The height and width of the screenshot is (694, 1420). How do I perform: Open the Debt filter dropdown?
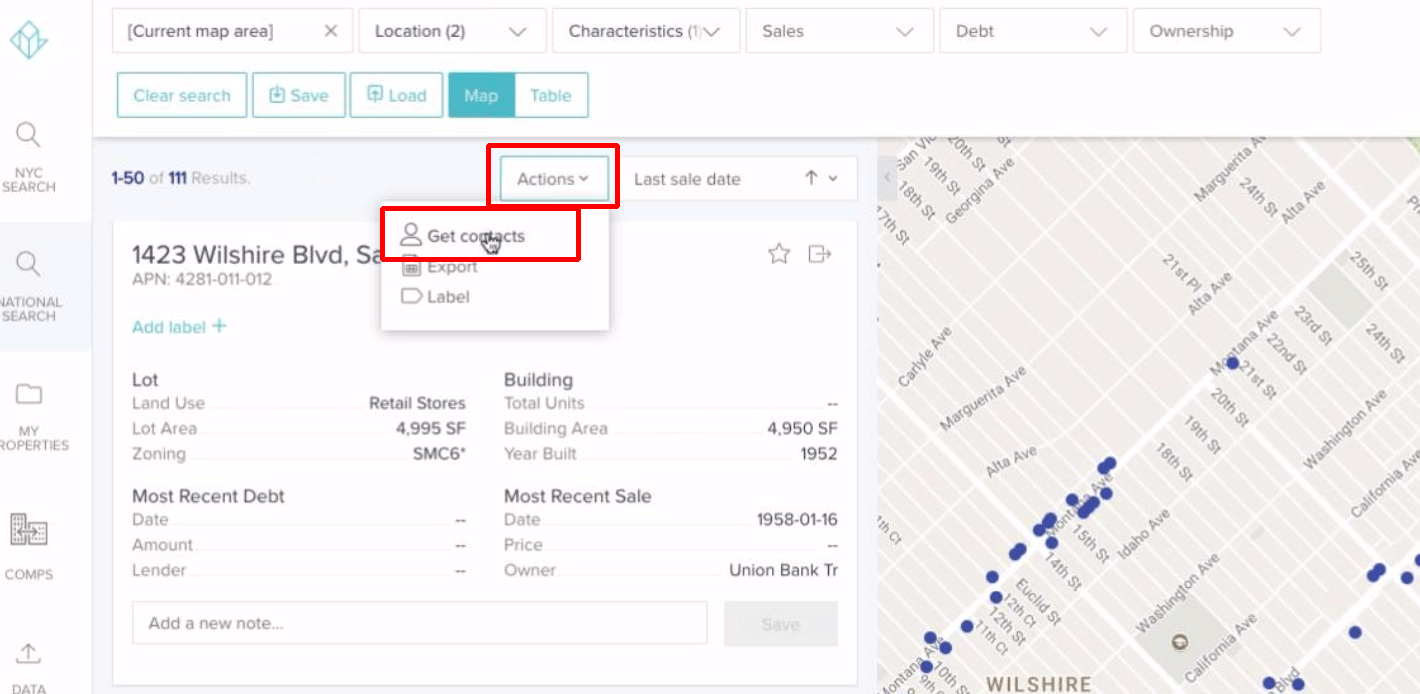coord(1033,31)
